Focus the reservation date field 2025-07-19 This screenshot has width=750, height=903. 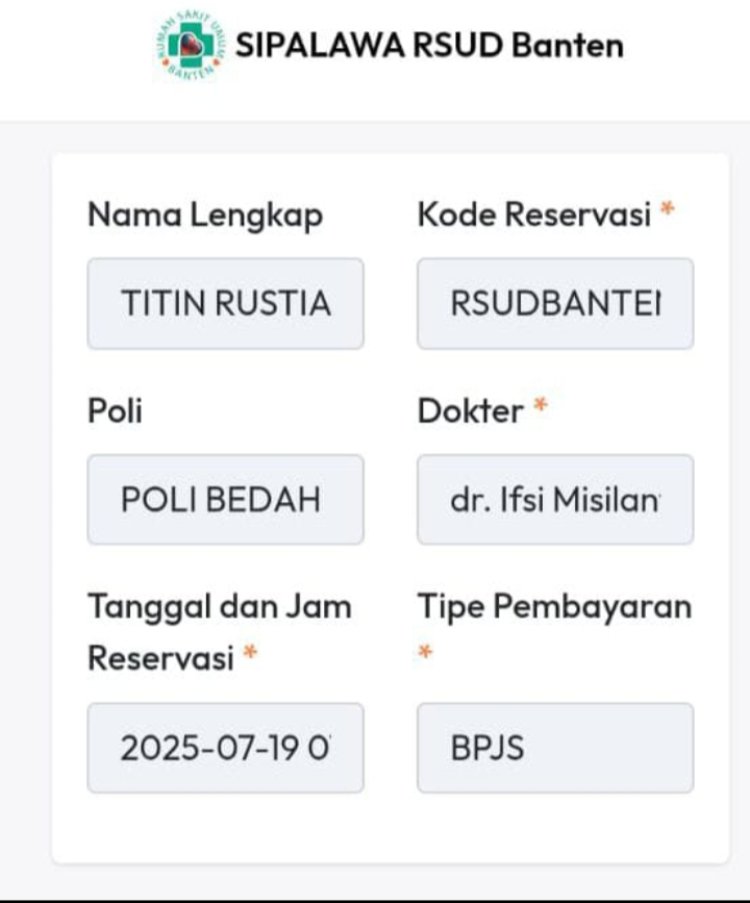point(225,747)
